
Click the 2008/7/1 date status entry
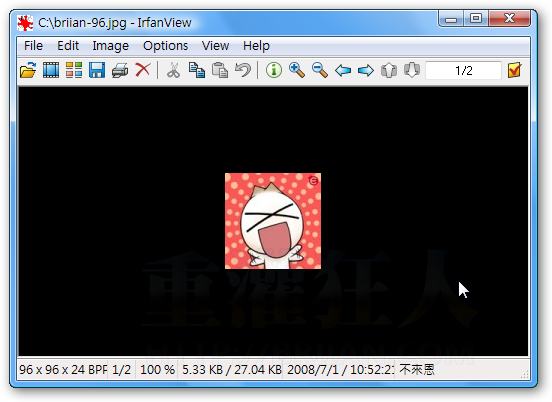point(340,369)
